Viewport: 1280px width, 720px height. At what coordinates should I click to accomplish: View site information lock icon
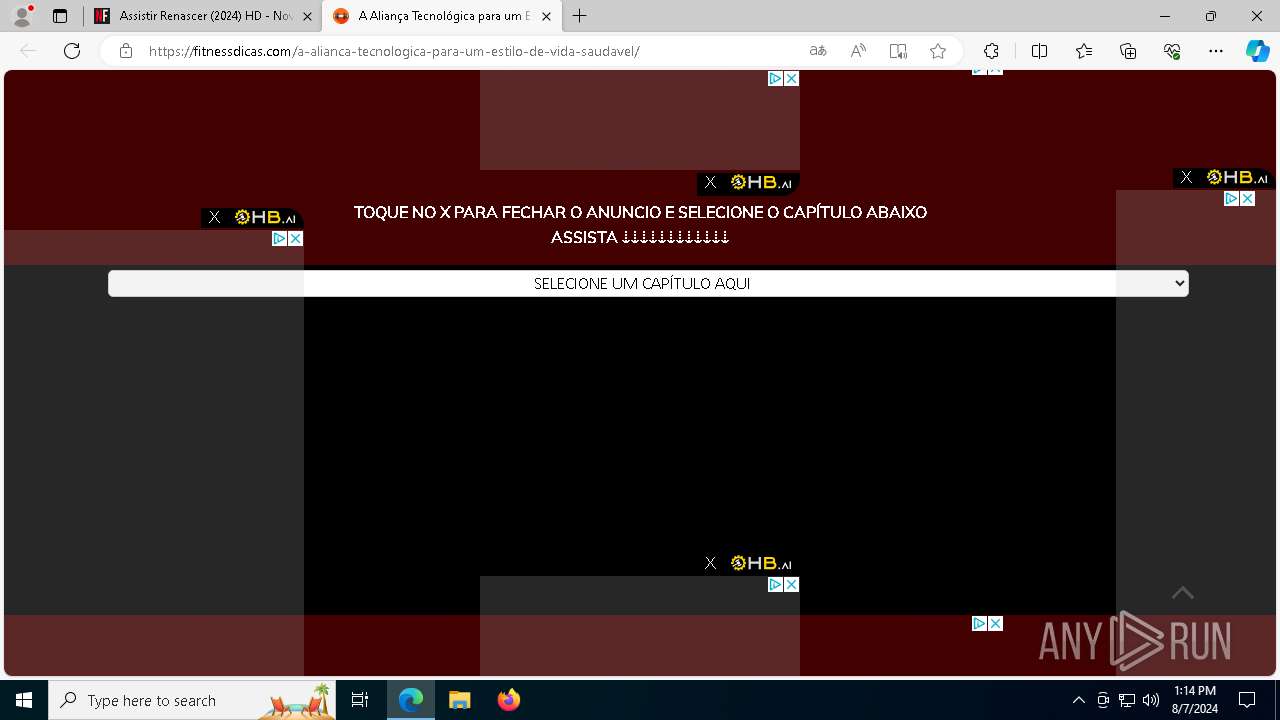coord(126,51)
